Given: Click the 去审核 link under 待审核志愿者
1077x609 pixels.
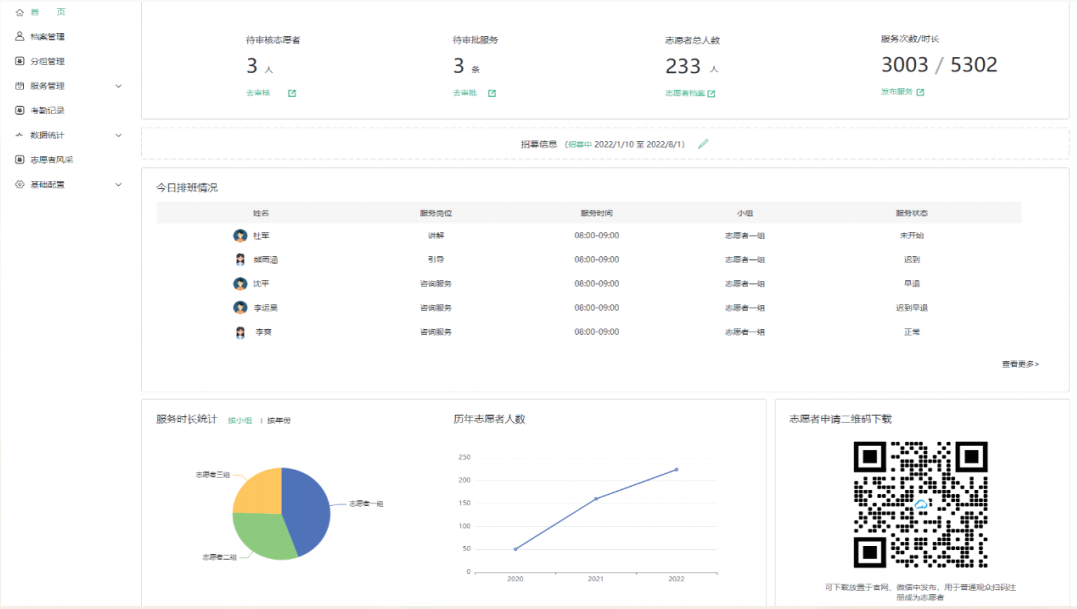Looking at the screenshot, I should tap(258, 94).
